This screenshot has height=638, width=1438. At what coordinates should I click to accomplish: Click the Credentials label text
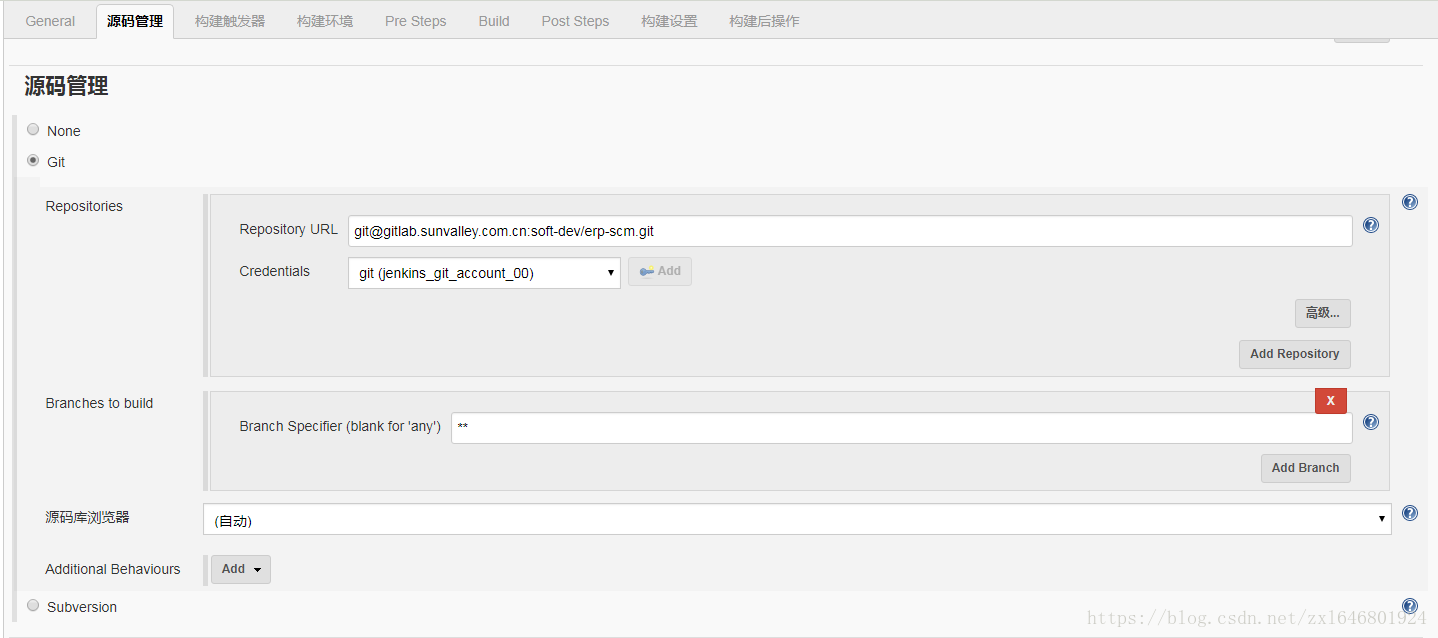click(x=275, y=271)
